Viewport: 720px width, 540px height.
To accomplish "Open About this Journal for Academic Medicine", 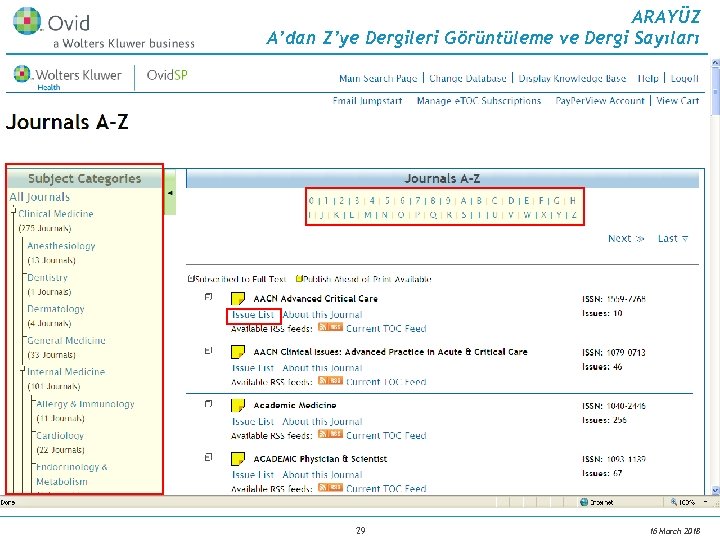I will pyautogui.click(x=322, y=421).
